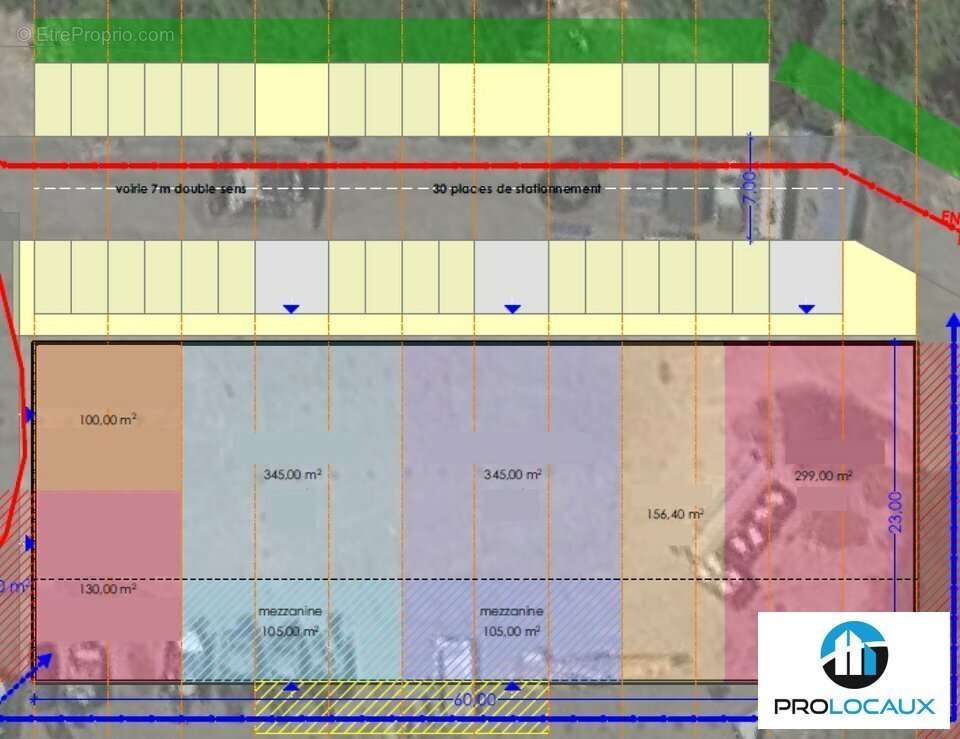Click the diagonal blue arrow at the bottom-left corner

[x=42, y=662]
